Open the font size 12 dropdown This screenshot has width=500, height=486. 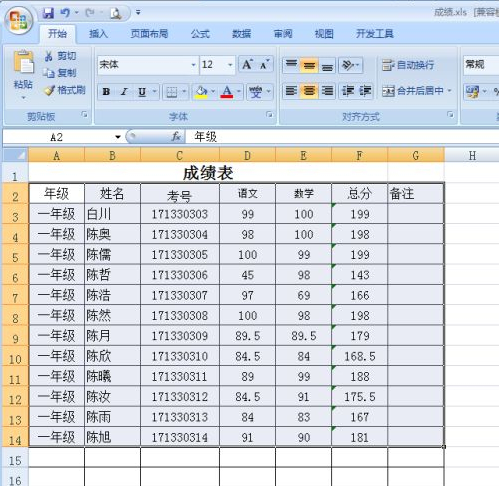tap(230, 65)
